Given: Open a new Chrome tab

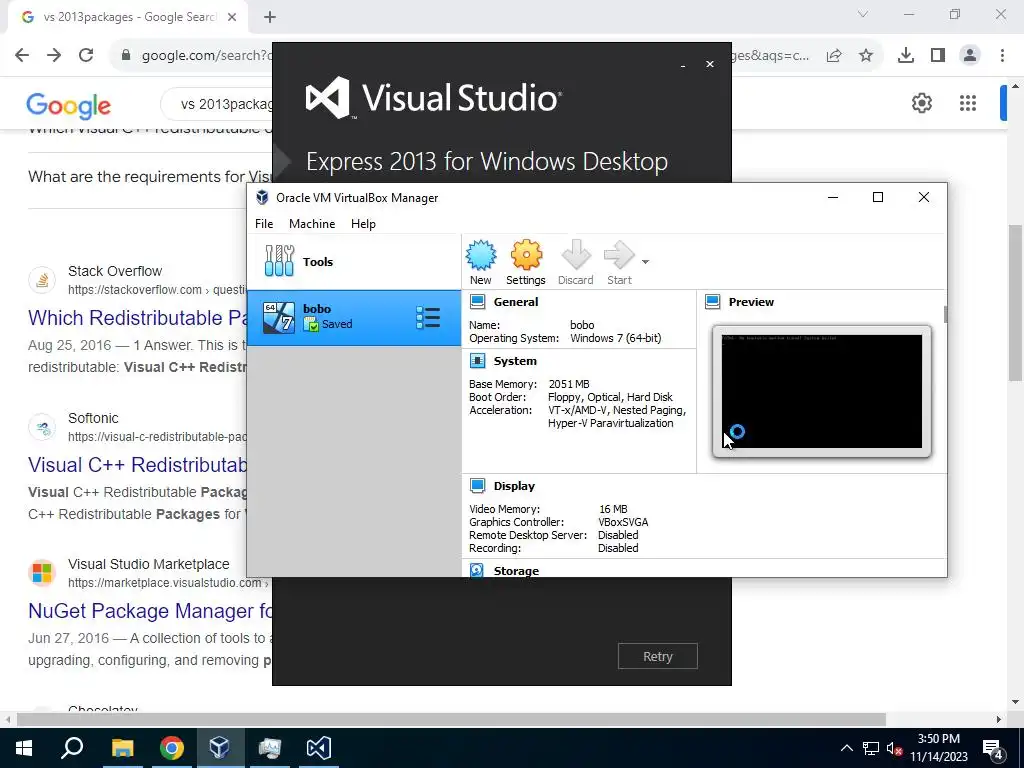Looking at the screenshot, I should (270, 17).
